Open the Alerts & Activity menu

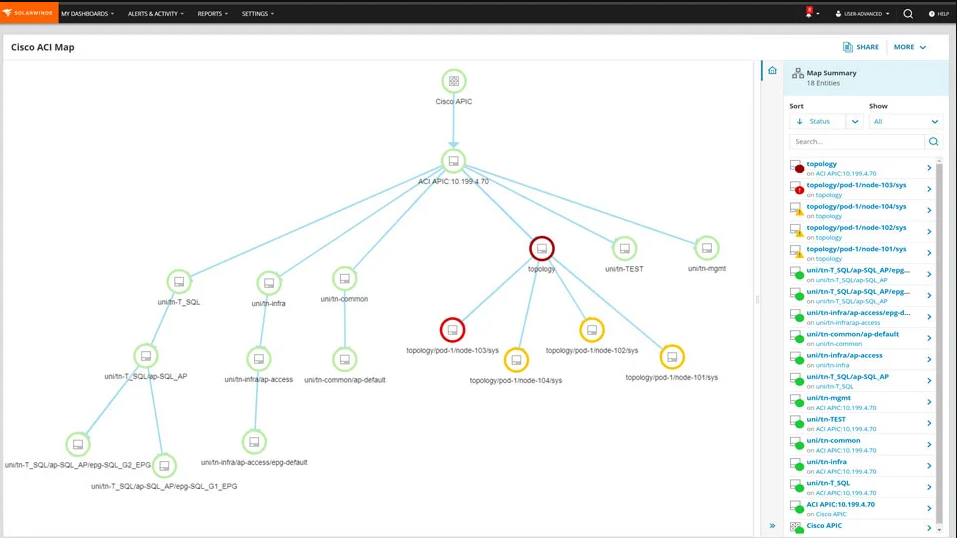[155, 14]
